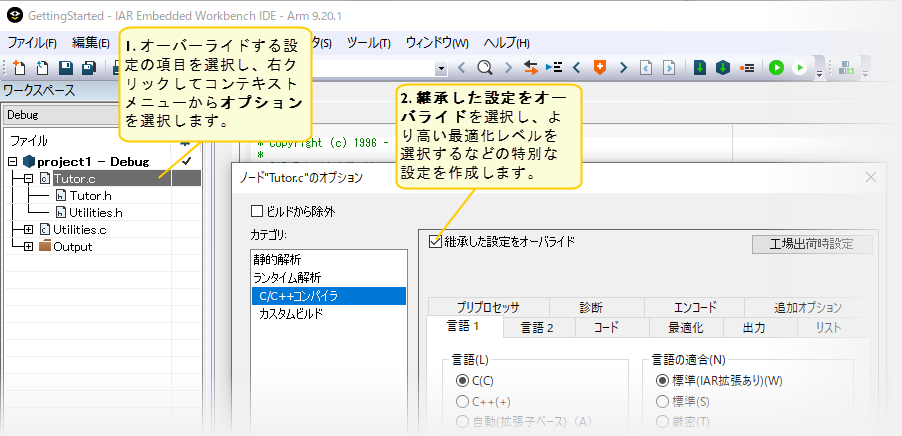Select the 標準(IAR拡張あり) radio button
The image size is (902, 436).
coord(662,380)
